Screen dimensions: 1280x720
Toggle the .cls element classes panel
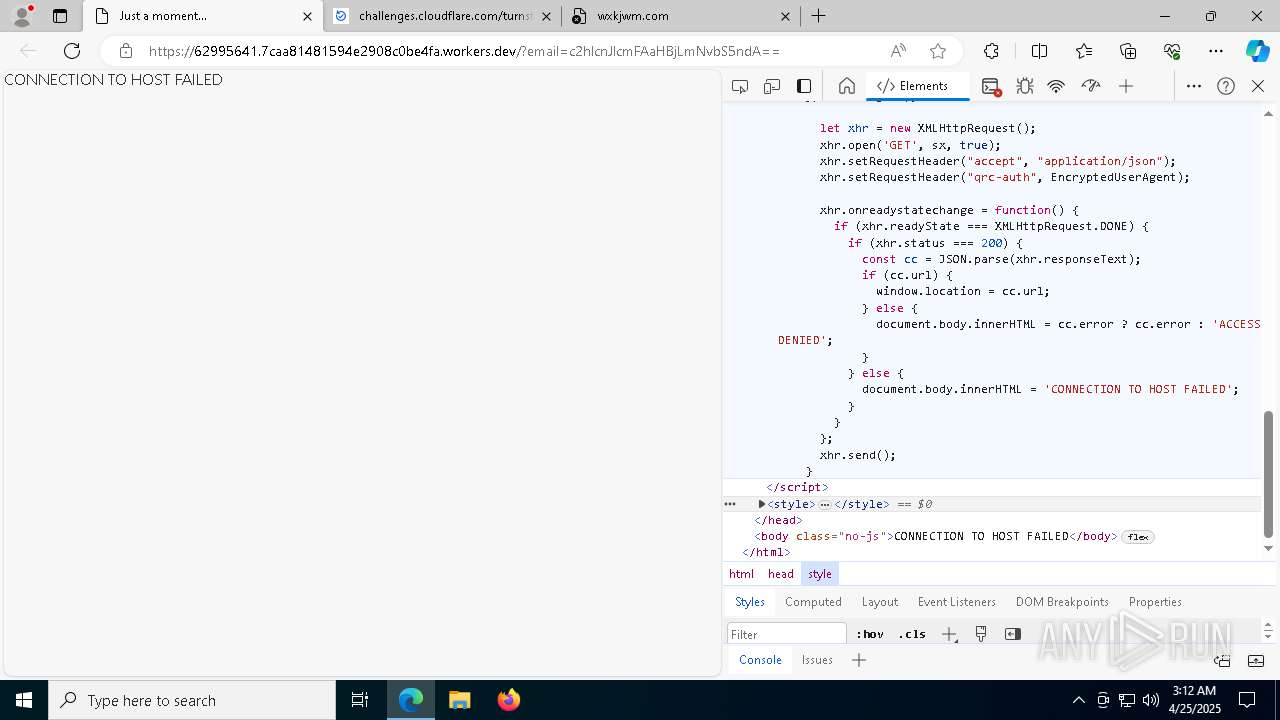pos(912,634)
